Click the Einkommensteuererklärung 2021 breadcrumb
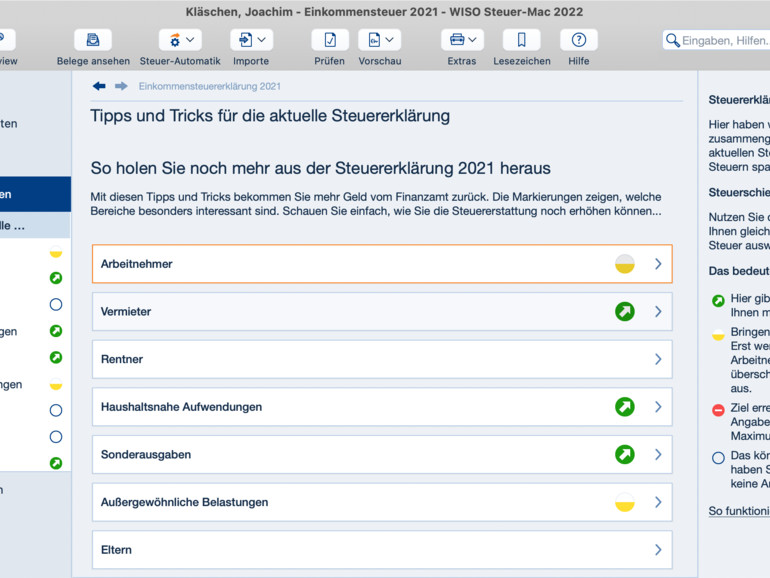The width and height of the screenshot is (770, 578). pos(210,86)
